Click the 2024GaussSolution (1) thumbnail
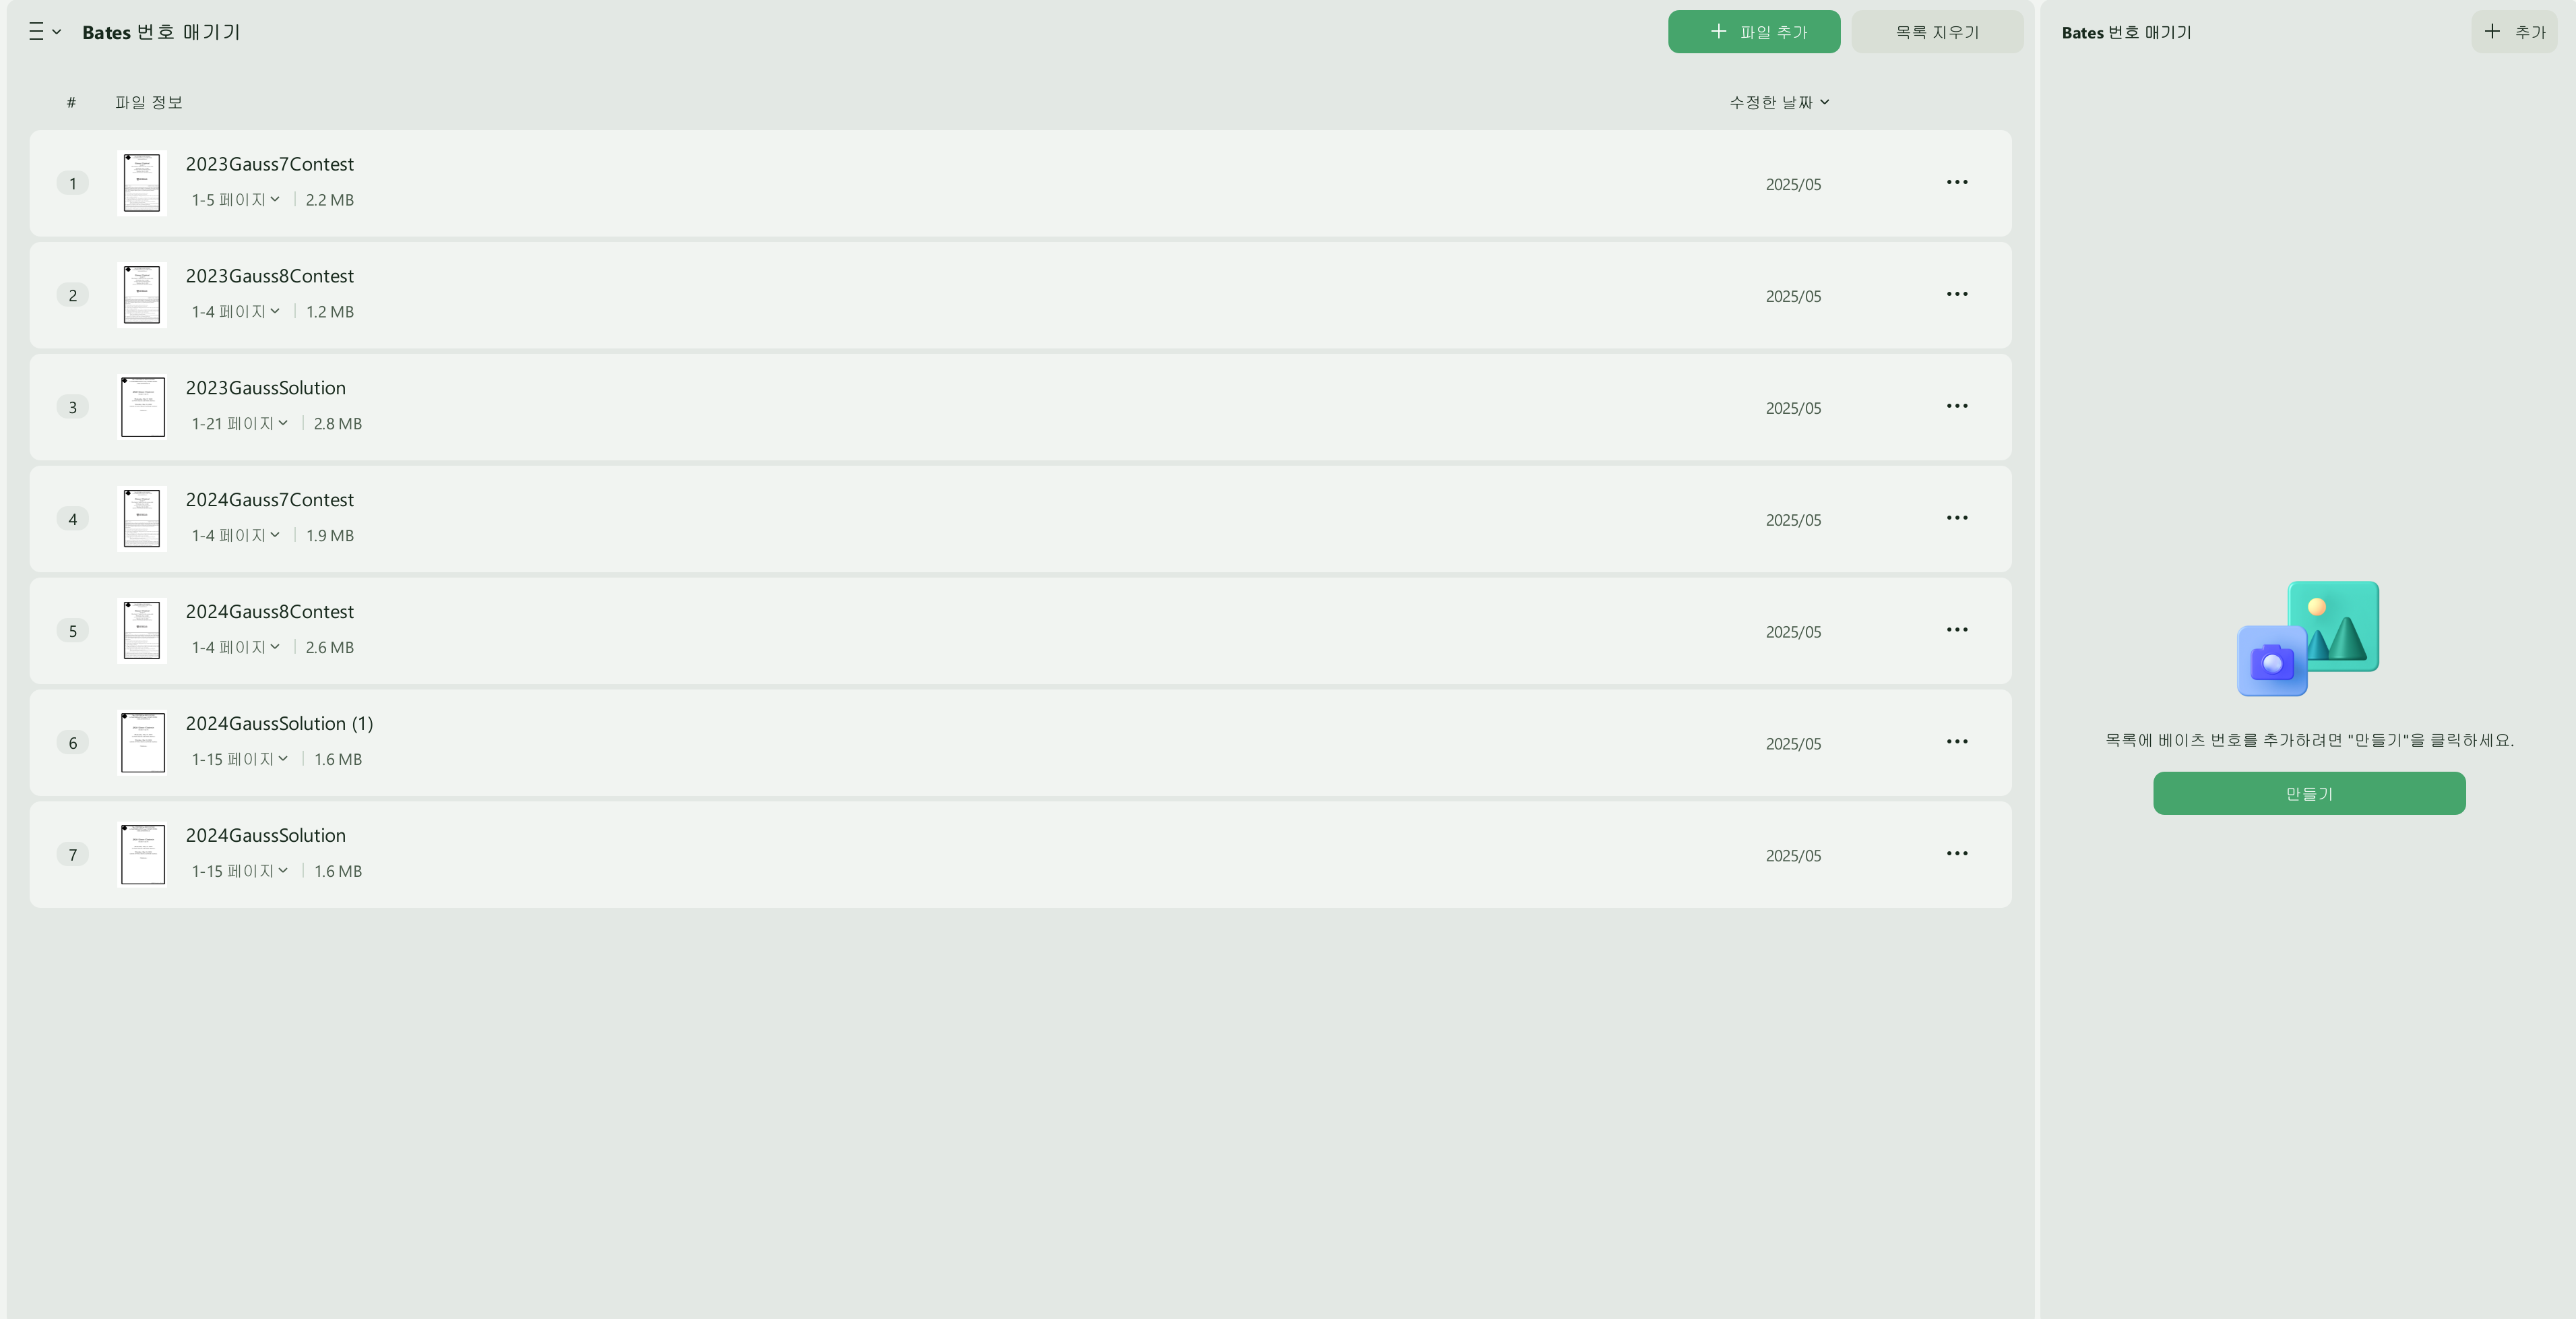The image size is (2576, 1319). tap(142, 743)
